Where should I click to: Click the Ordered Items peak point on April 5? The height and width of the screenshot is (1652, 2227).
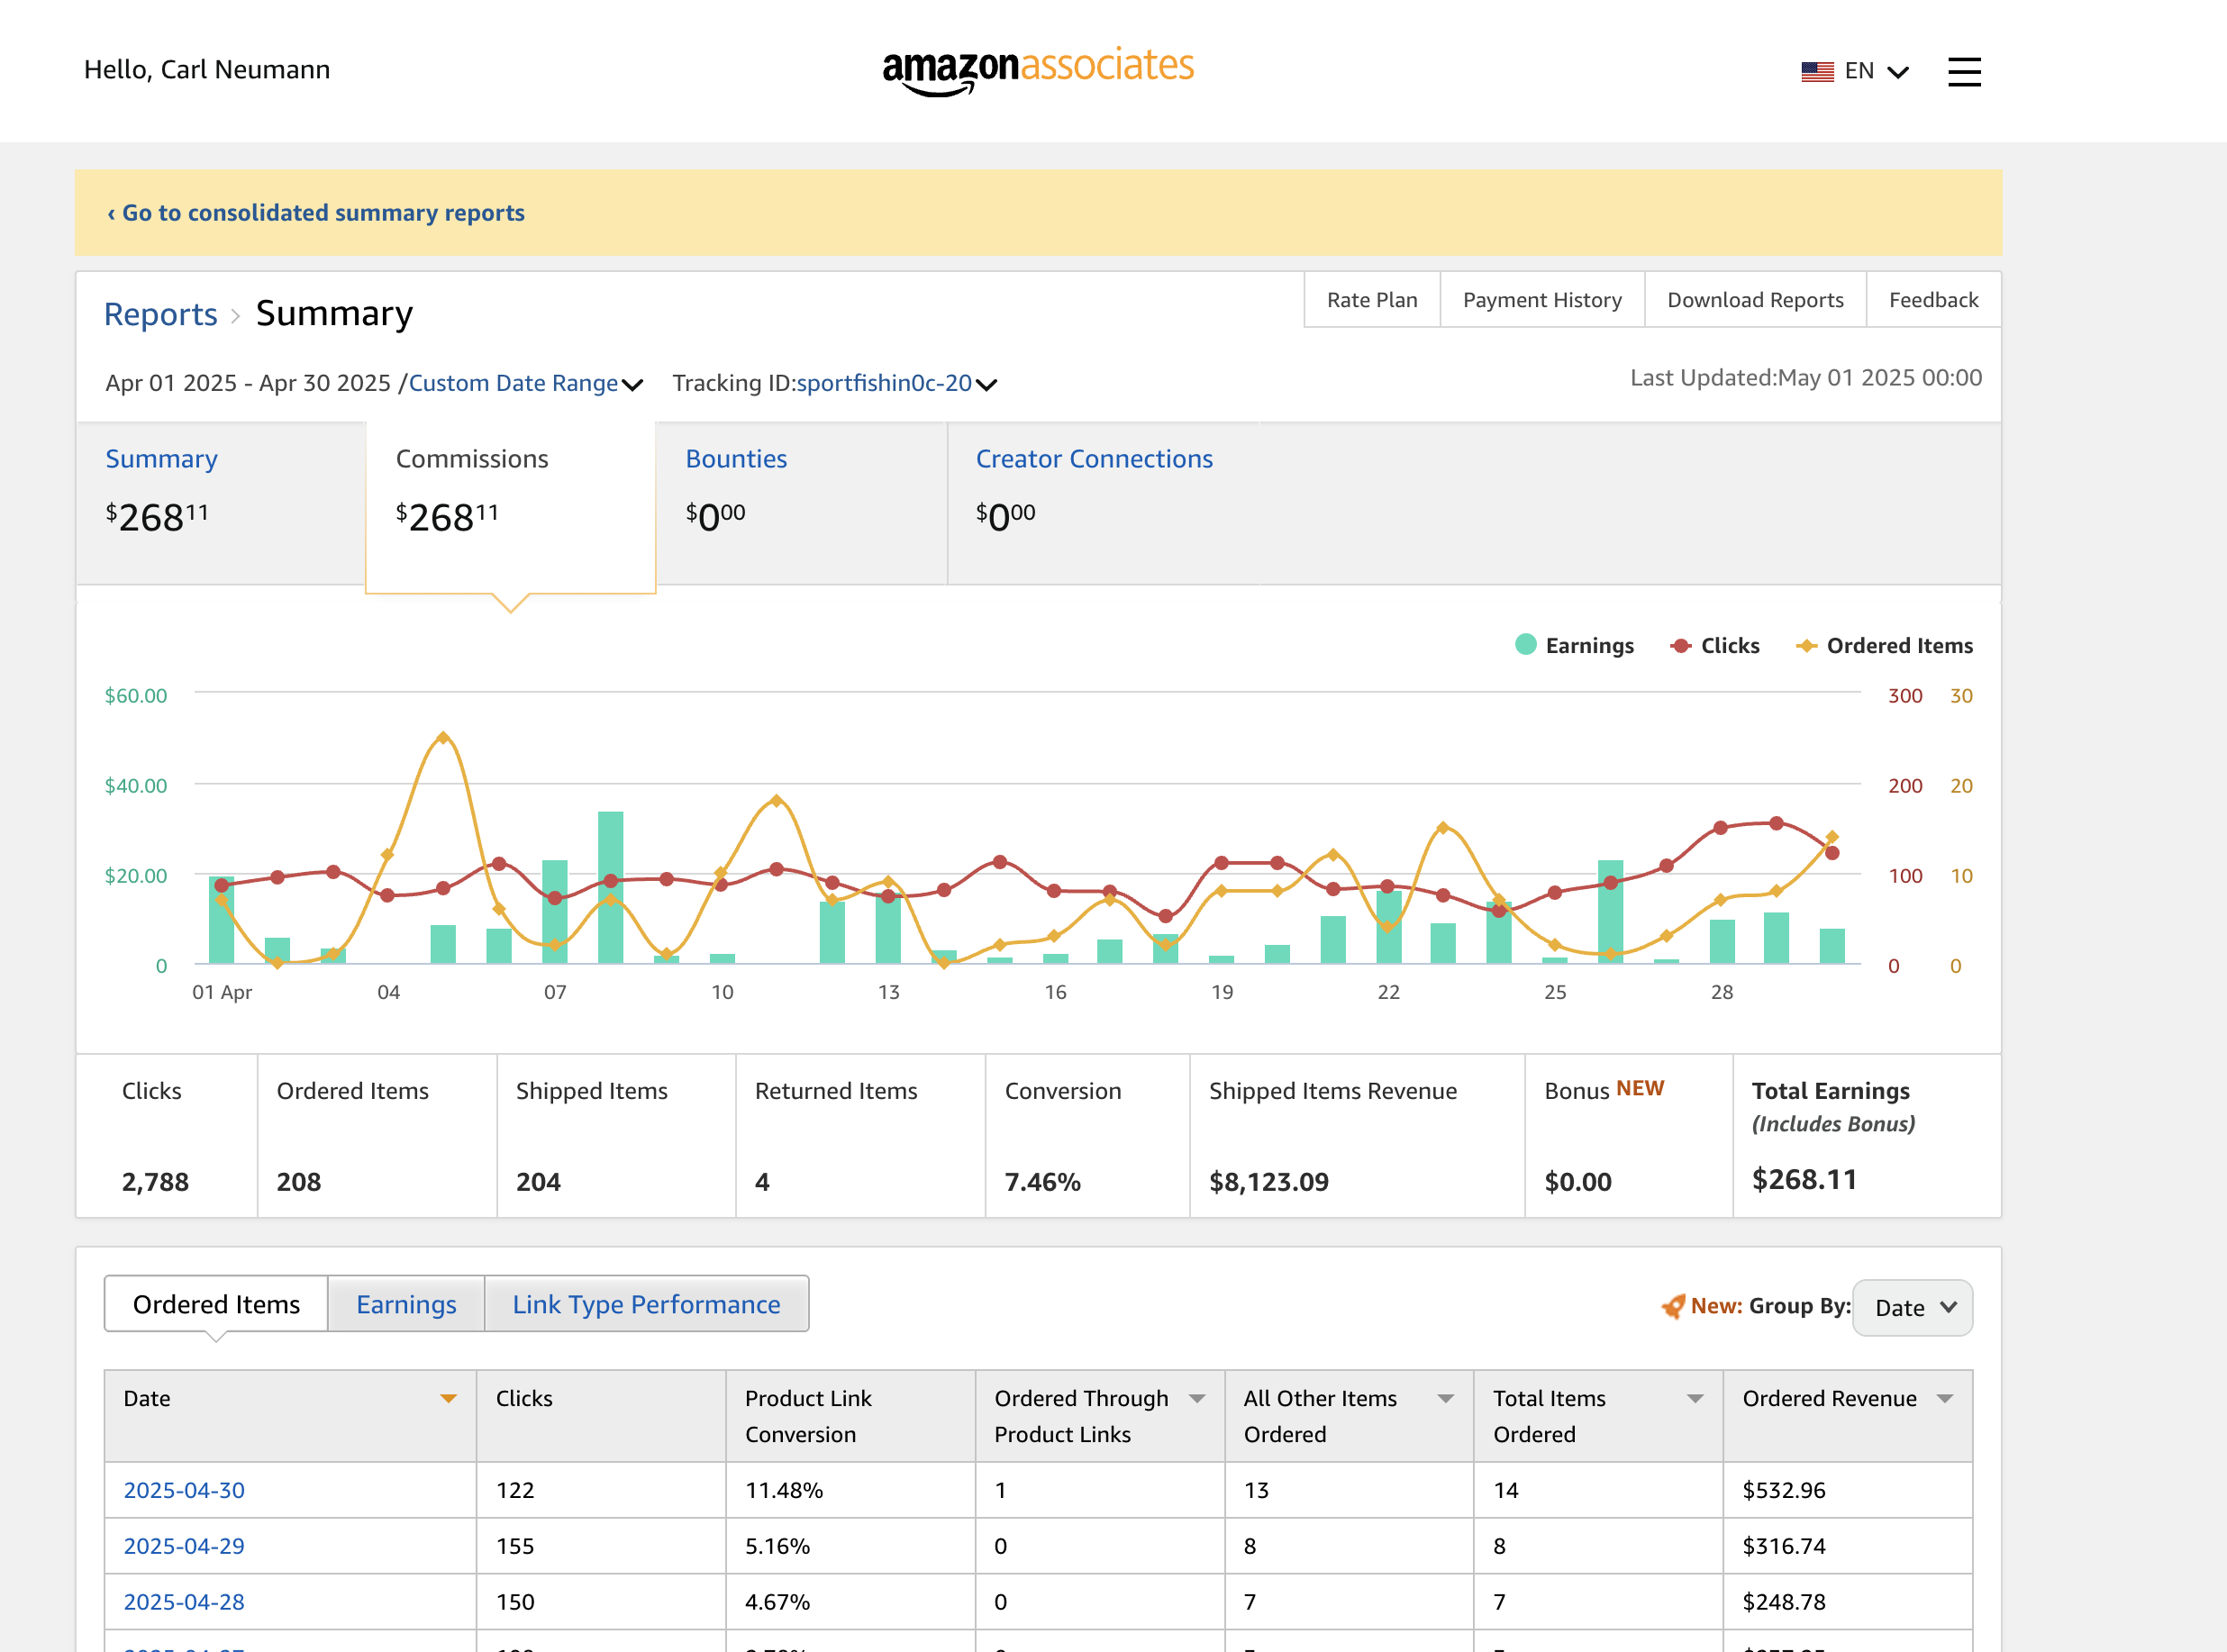pos(443,738)
